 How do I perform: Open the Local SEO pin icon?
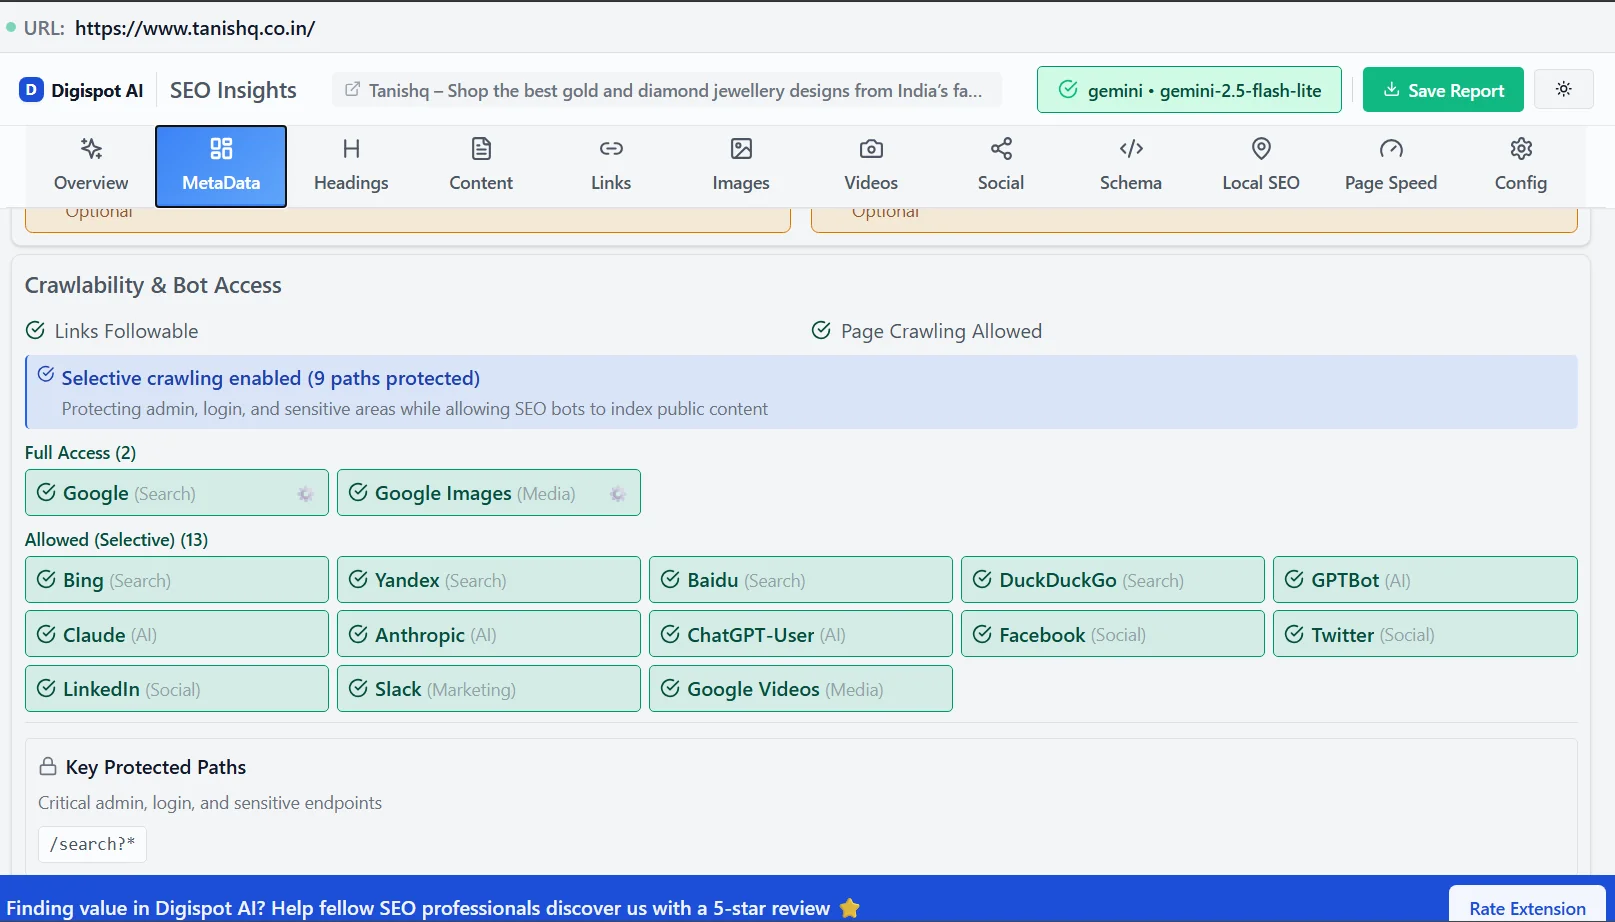tap(1260, 165)
